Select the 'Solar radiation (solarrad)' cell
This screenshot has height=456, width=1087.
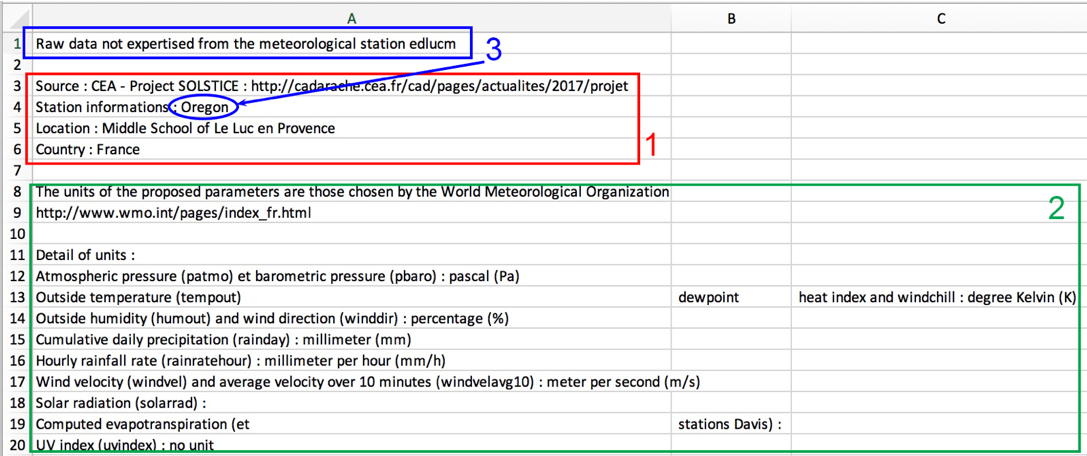click(x=120, y=402)
